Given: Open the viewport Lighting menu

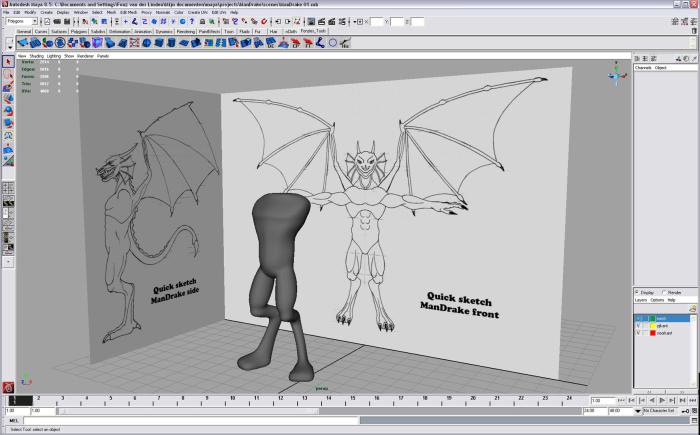Looking at the screenshot, I should [54, 56].
